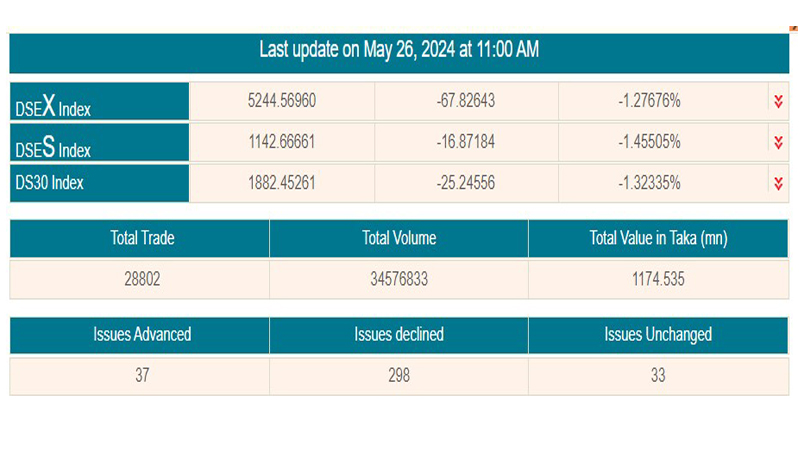Image resolution: width=800 pixels, height=450 pixels.
Task: Click the red down-arrow icon for DS30 Index
Action: click(777, 183)
